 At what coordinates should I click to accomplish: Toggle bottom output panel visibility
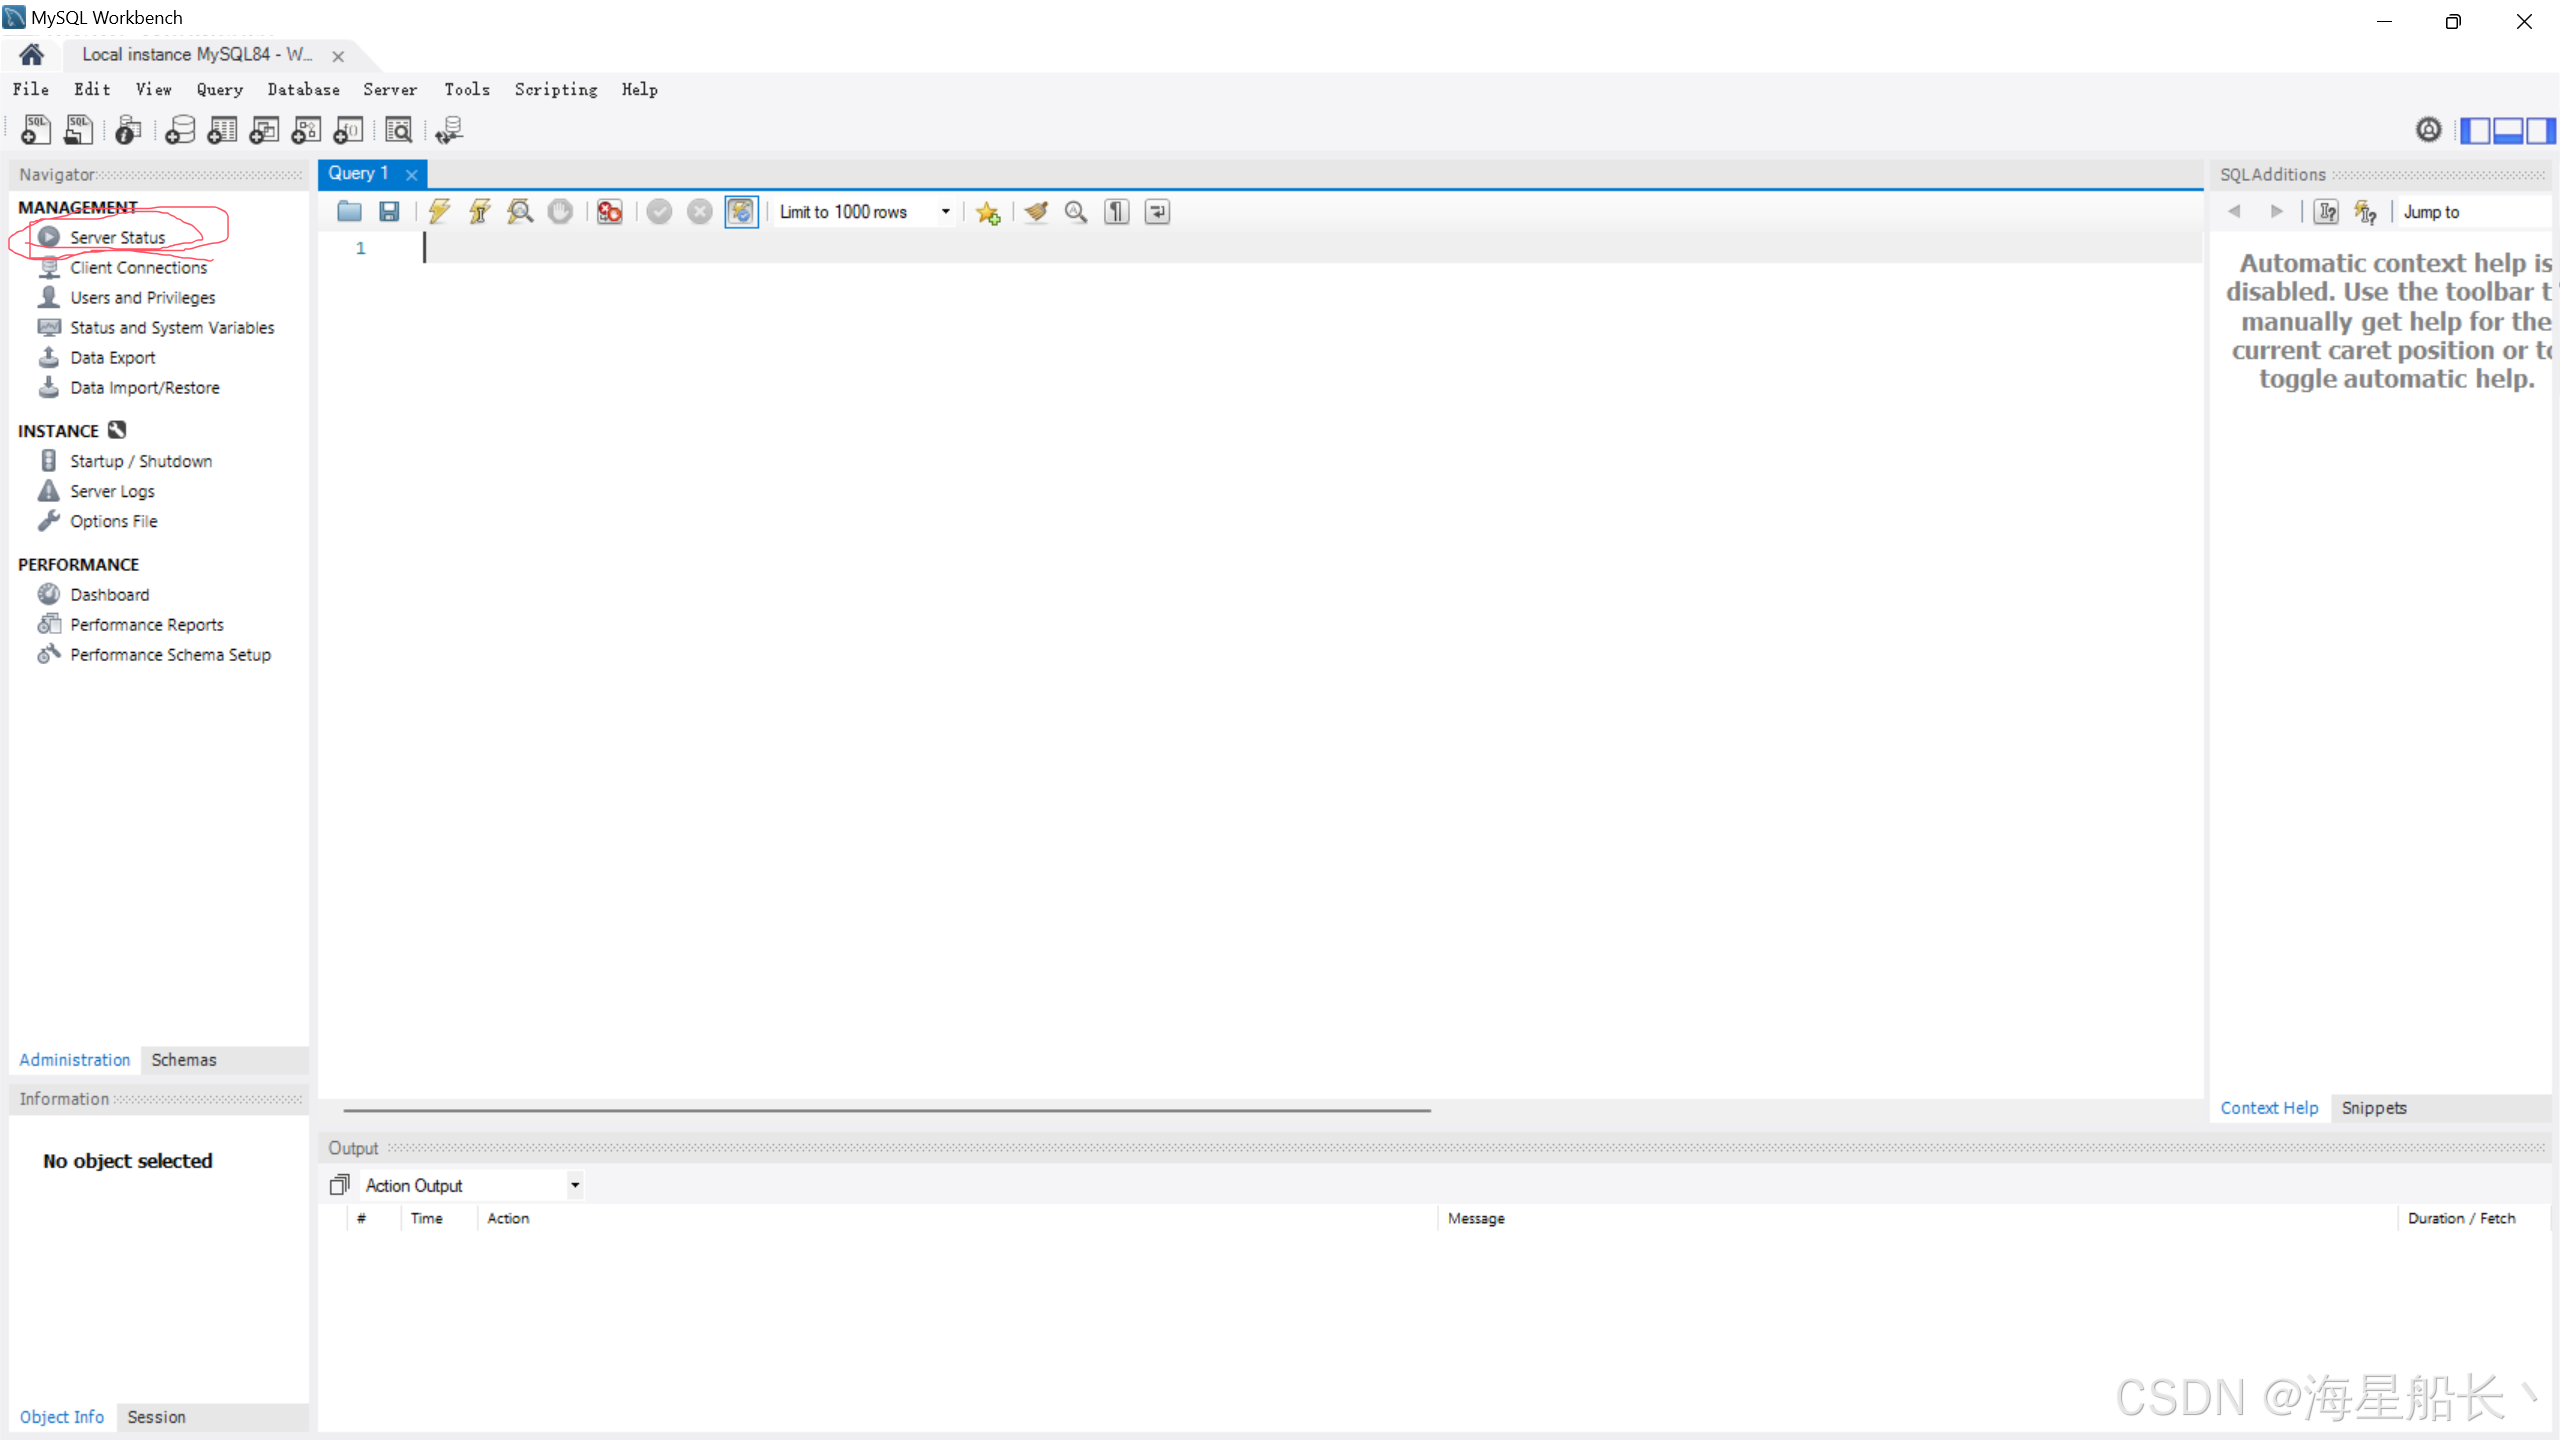[2507, 130]
